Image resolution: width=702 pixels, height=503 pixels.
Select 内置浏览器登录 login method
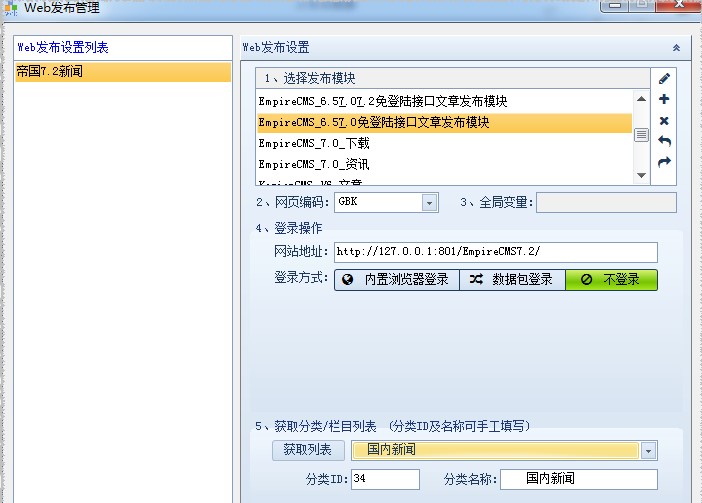(x=397, y=280)
